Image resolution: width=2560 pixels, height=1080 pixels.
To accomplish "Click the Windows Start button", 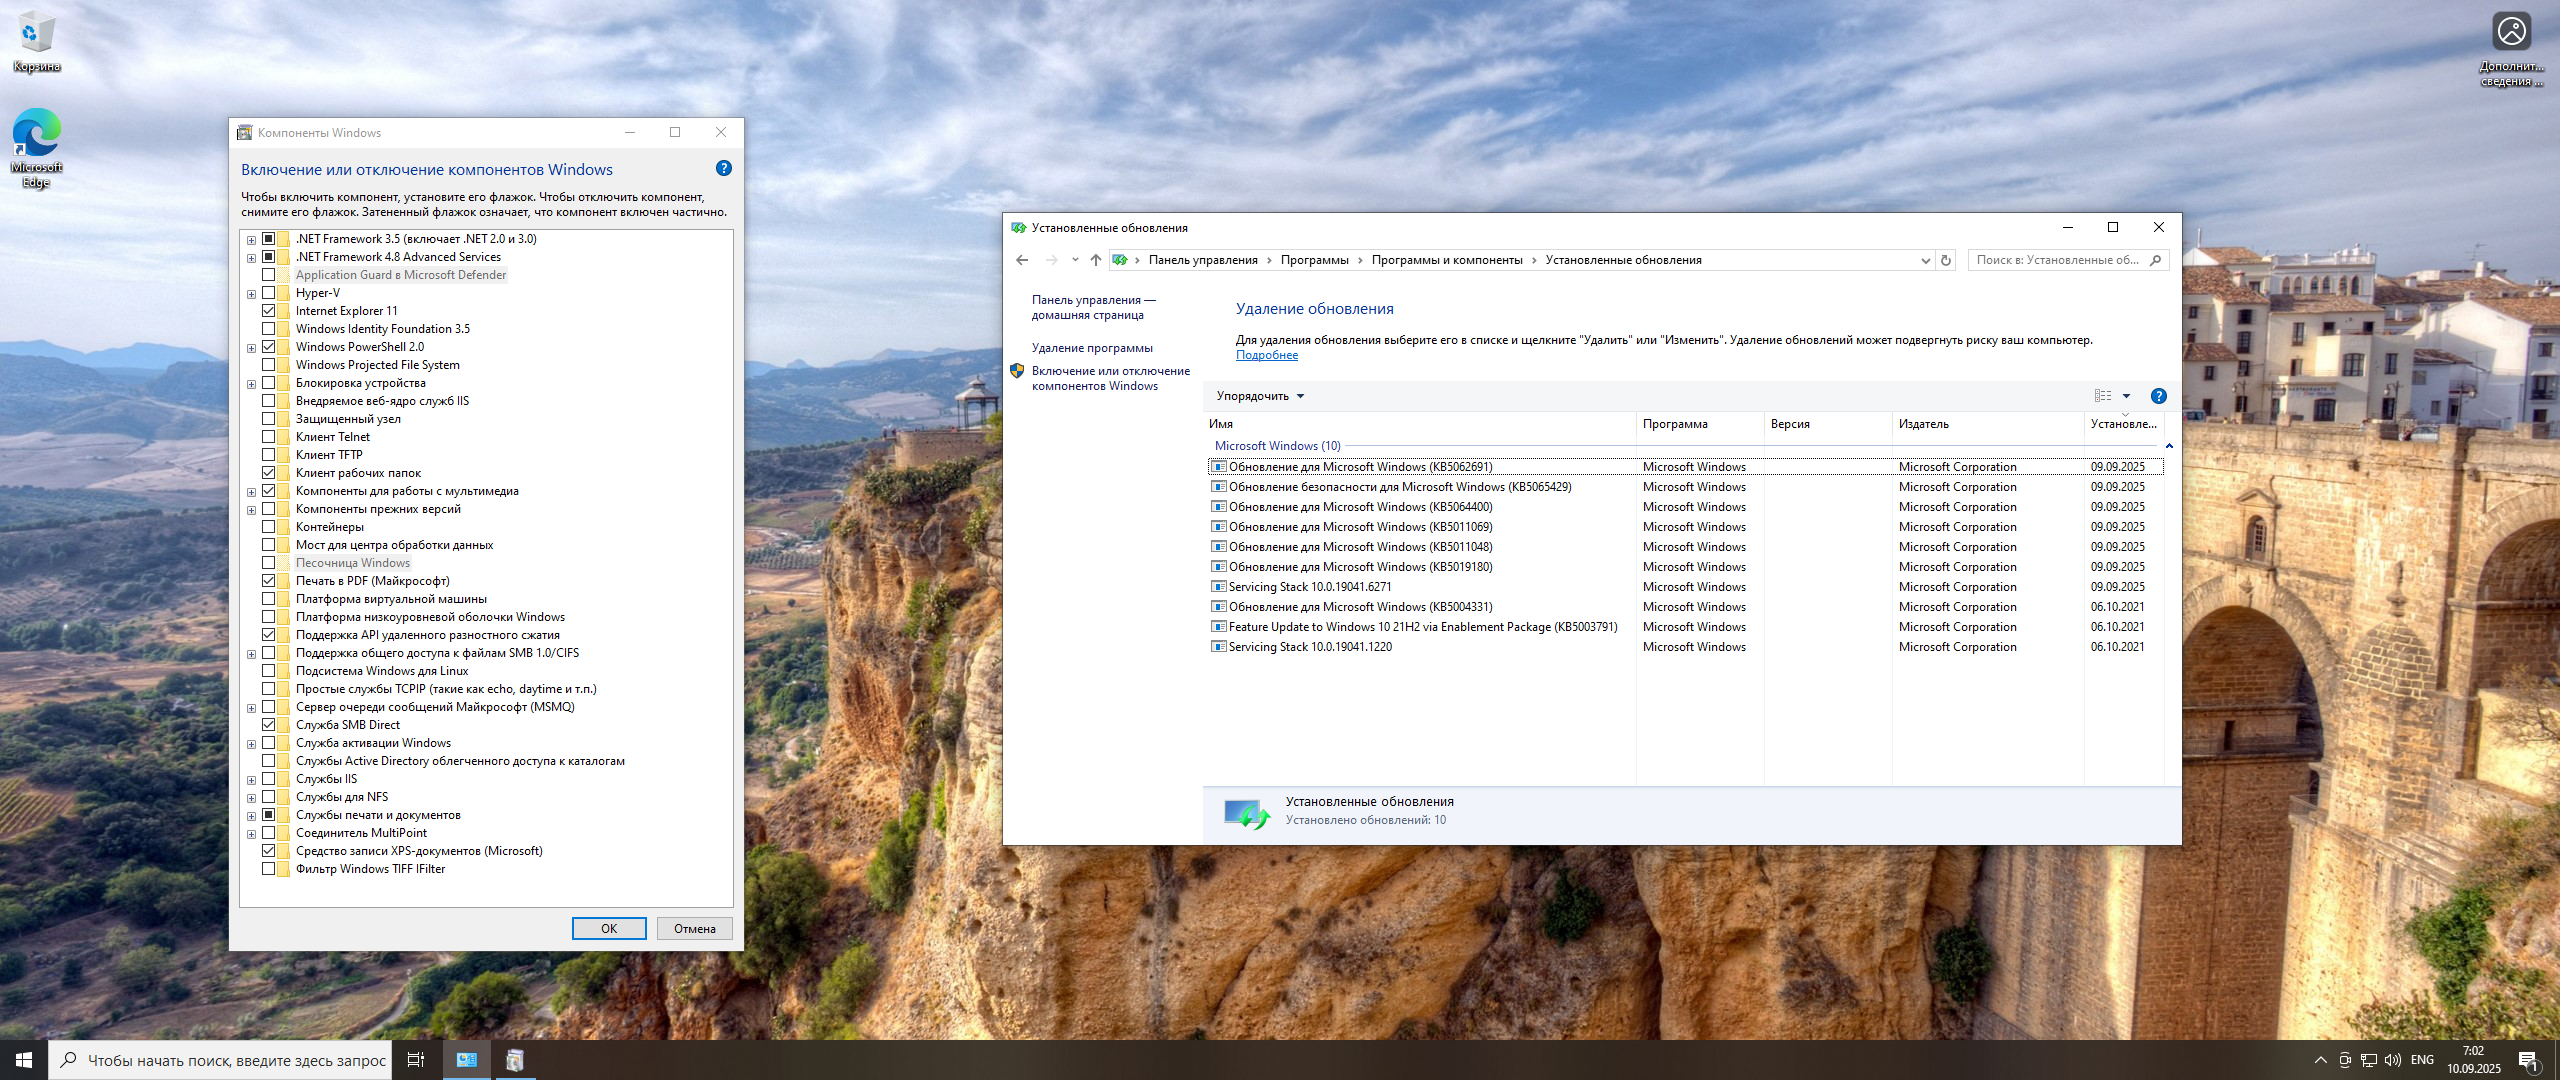I will [24, 1060].
